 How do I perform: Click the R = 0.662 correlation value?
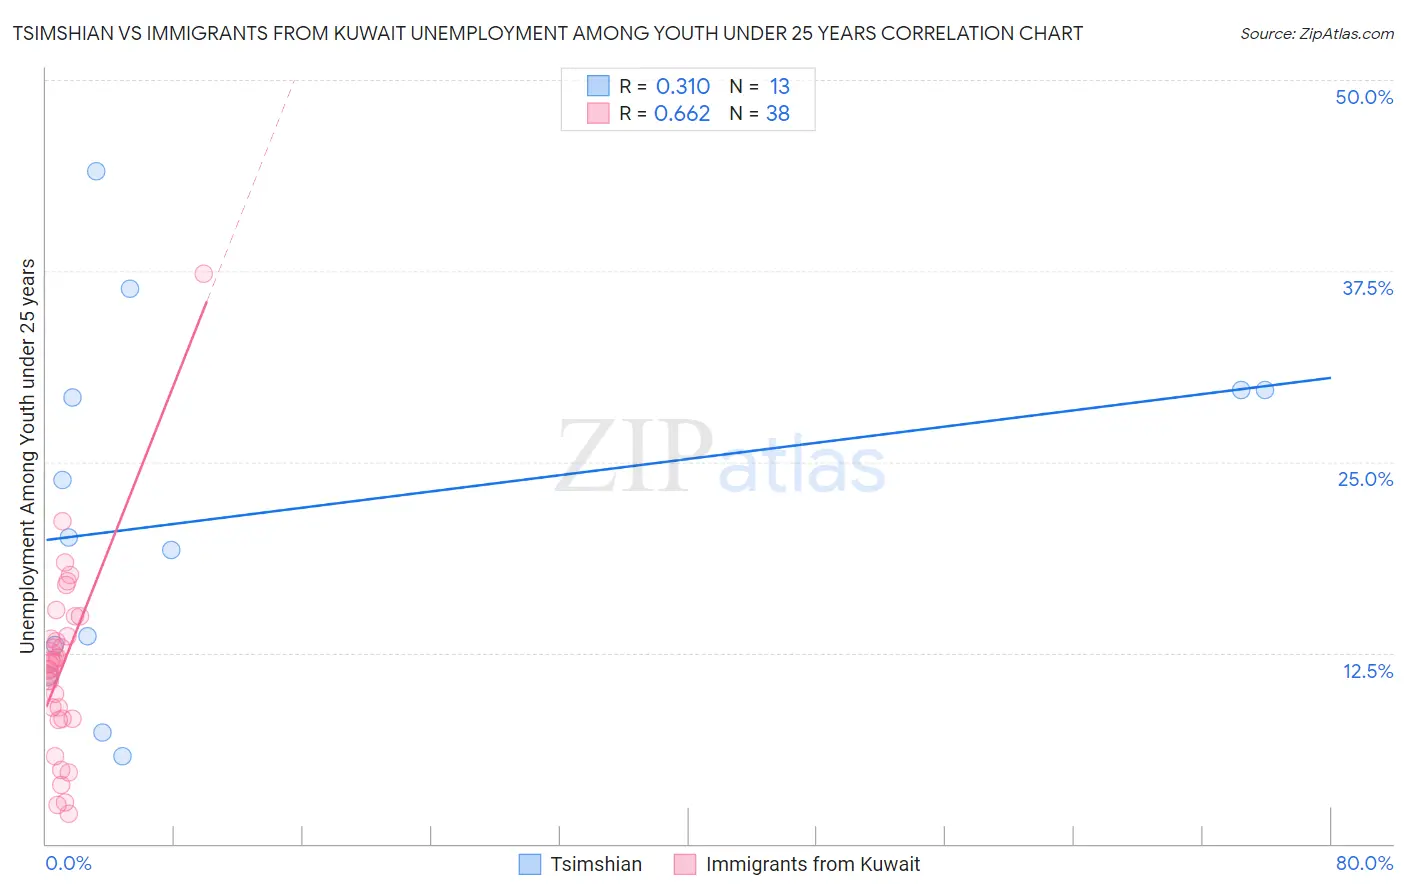[x=665, y=113]
